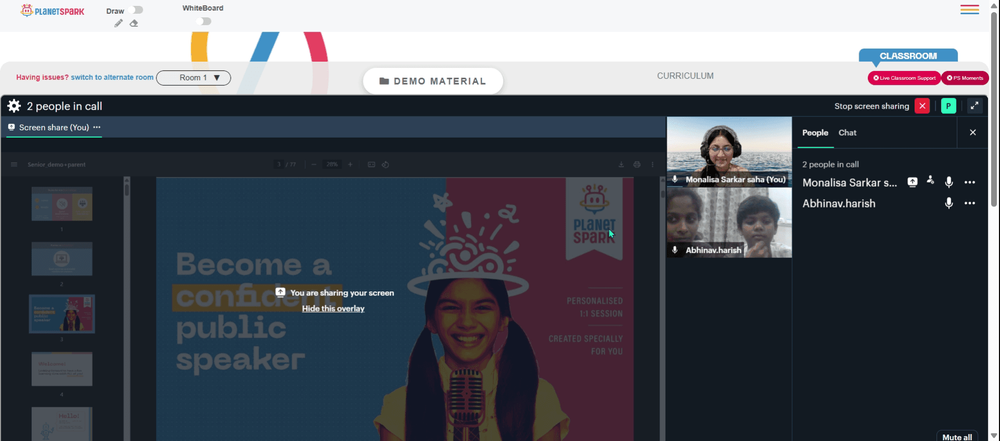Mute Monalisa Sarkar in people list

(949, 183)
